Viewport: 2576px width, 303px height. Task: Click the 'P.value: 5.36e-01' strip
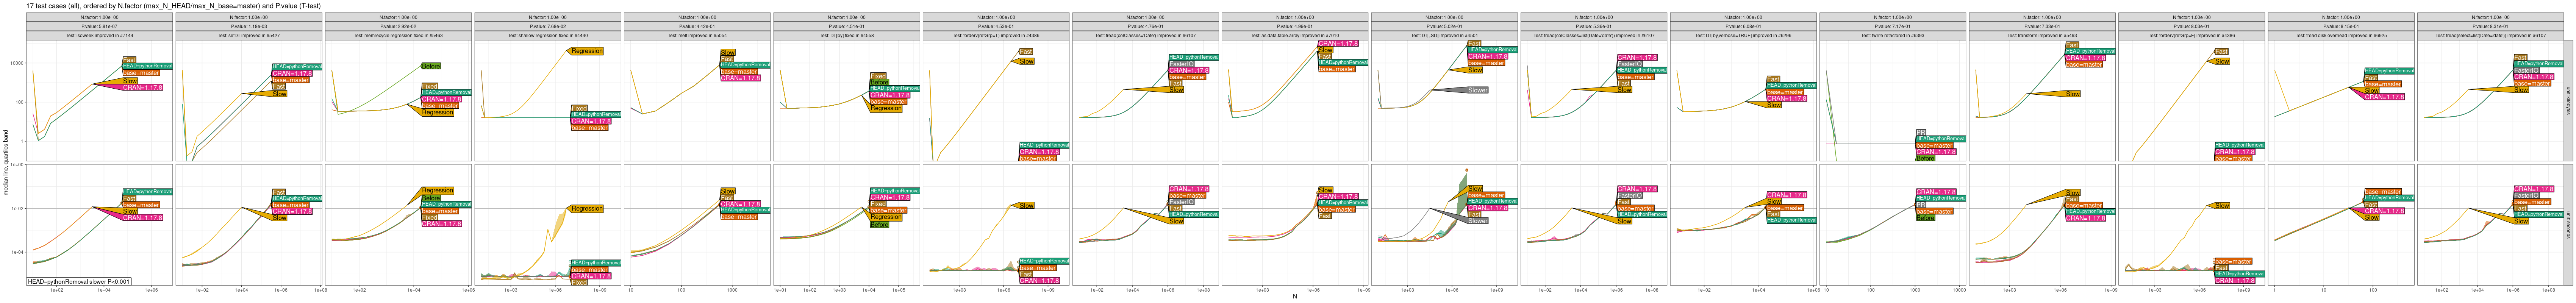(1594, 26)
